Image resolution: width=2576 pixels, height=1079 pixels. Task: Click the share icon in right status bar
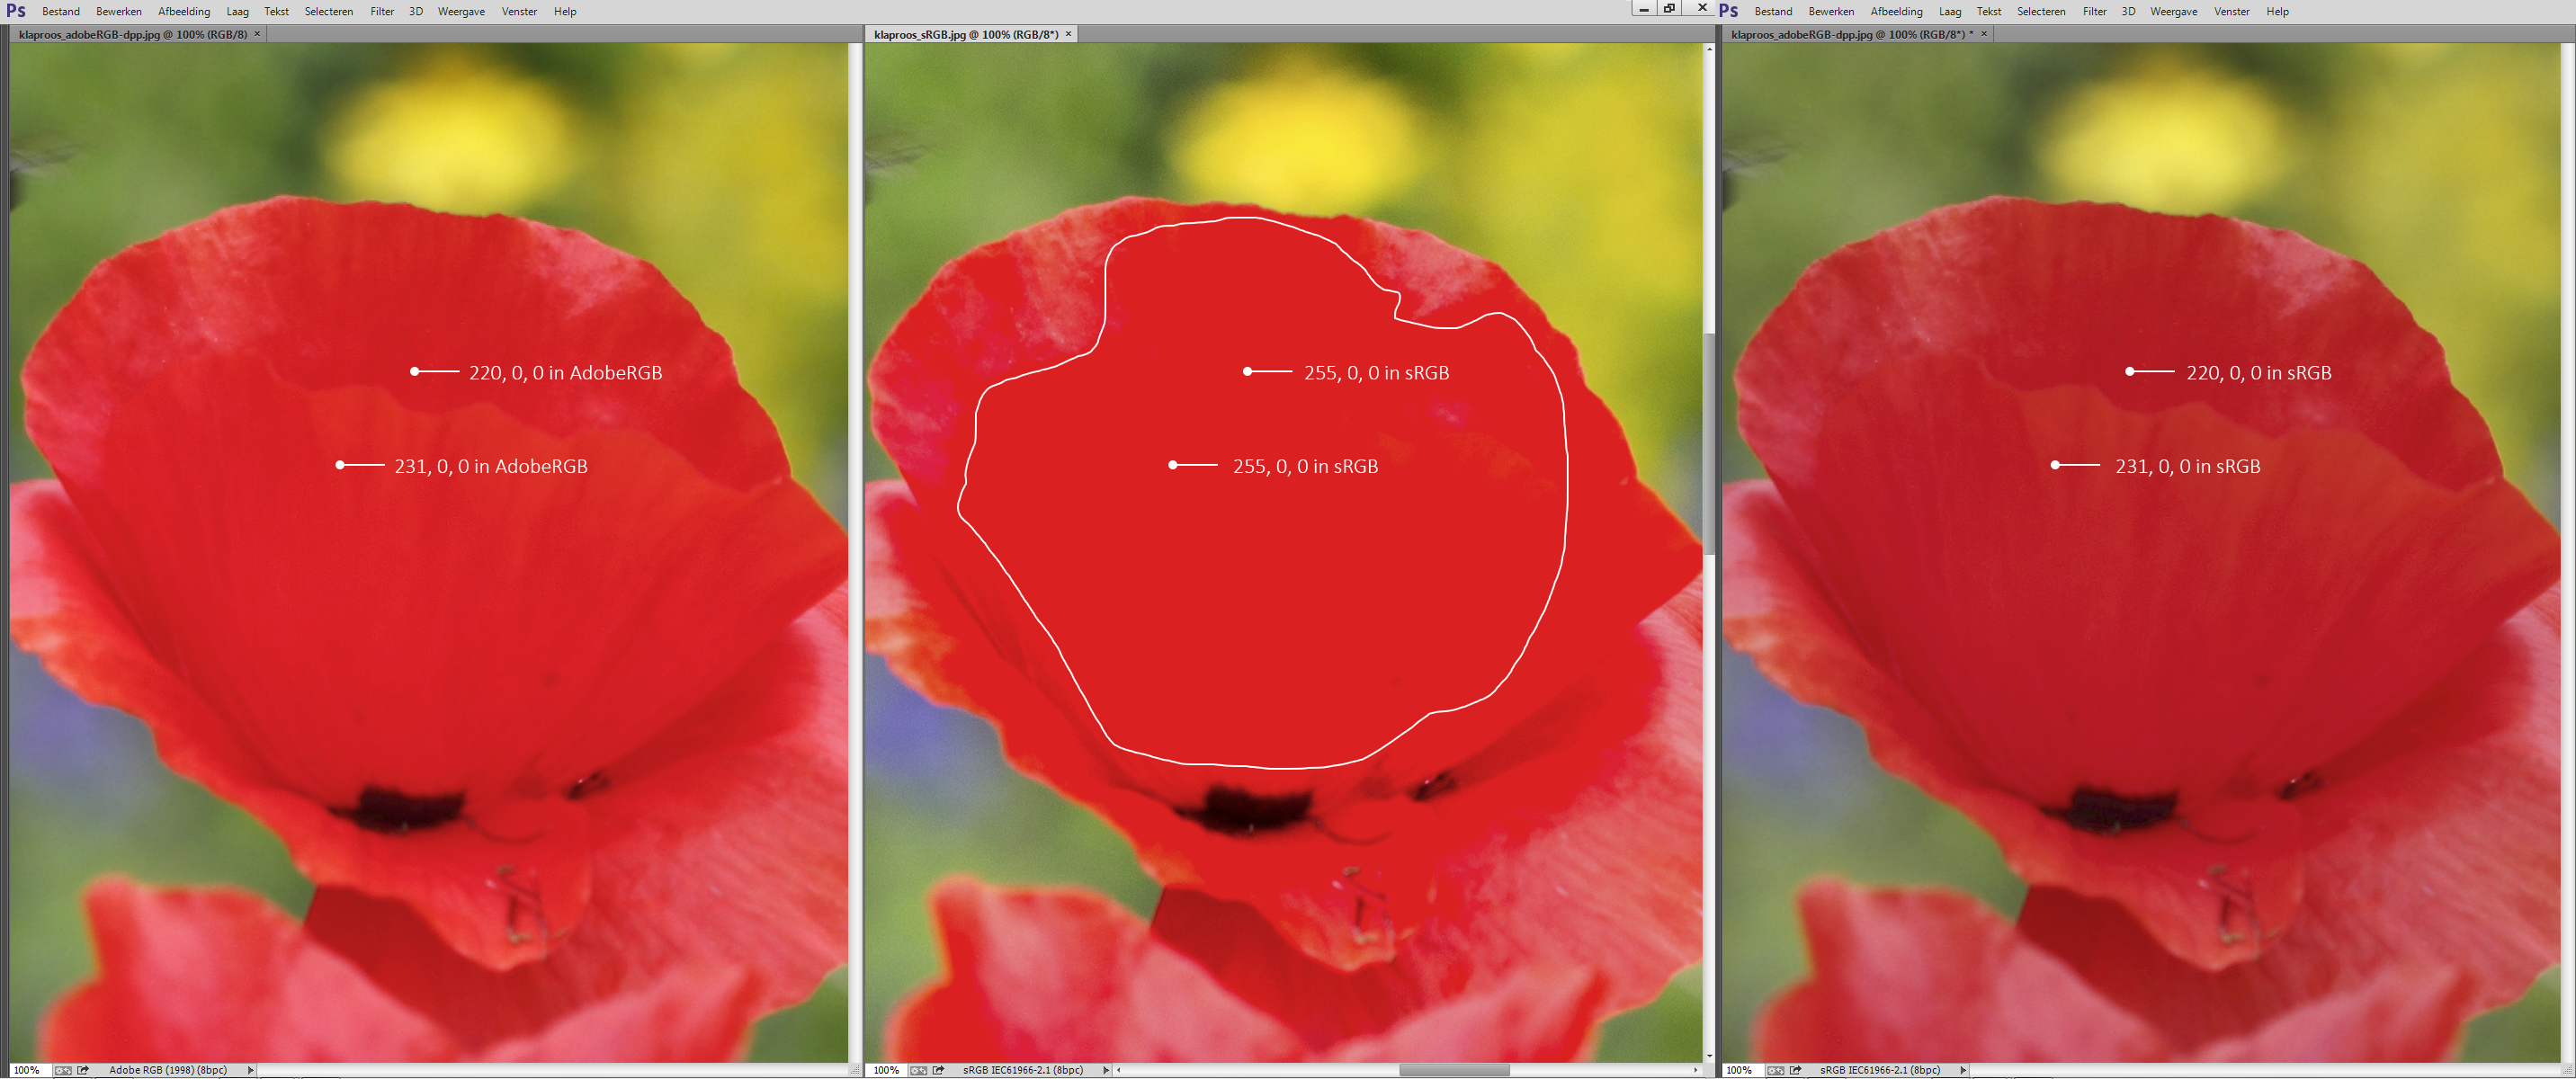[x=1796, y=1070]
